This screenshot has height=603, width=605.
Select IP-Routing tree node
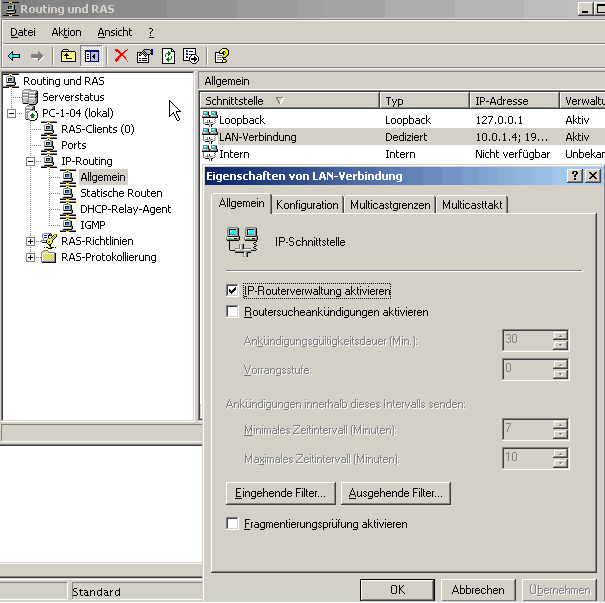pos(86,161)
